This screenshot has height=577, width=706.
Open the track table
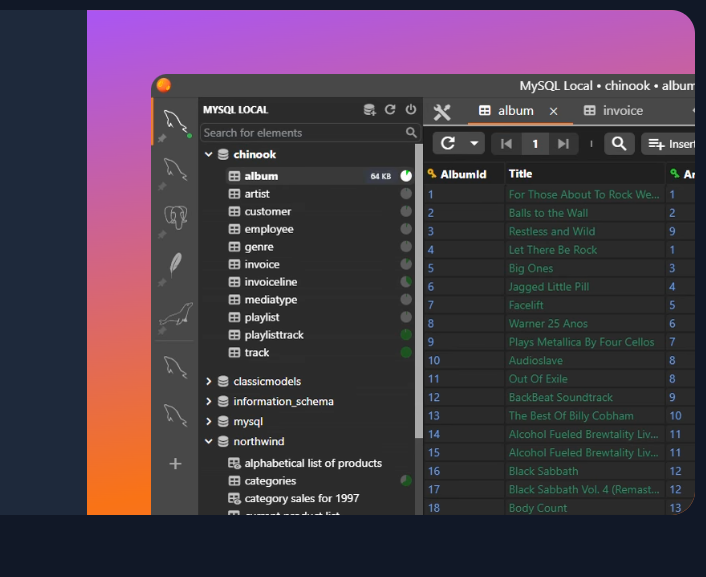[x=319, y=352]
